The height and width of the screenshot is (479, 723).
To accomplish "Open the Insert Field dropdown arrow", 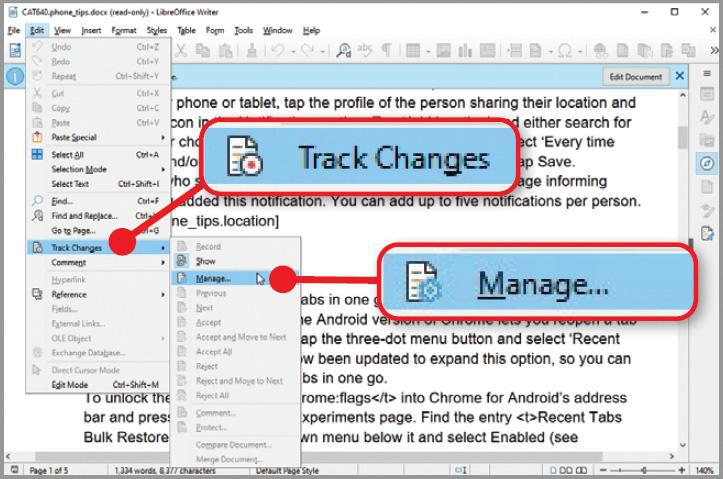I will coord(551,51).
